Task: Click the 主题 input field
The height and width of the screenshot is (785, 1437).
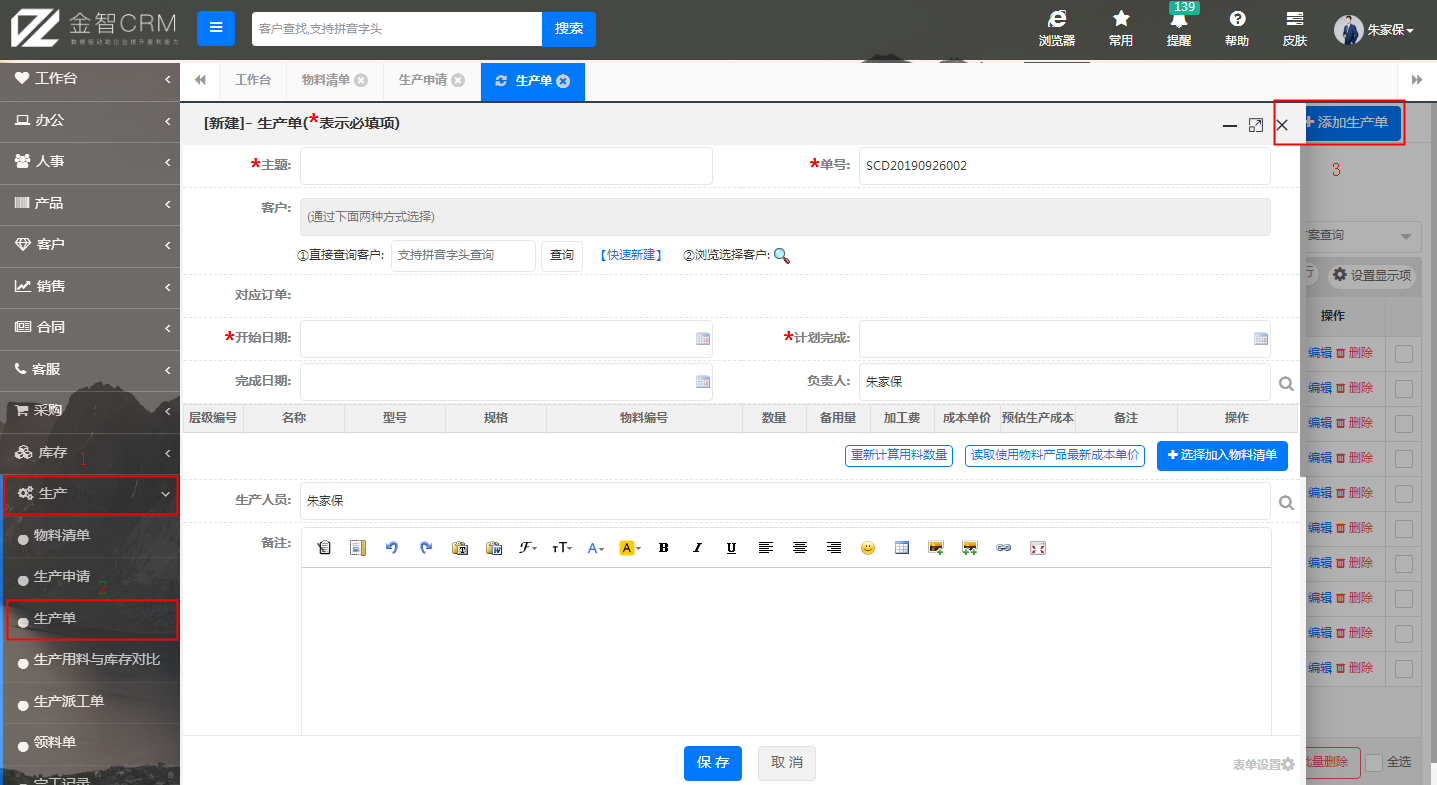Action: point(506,166)
